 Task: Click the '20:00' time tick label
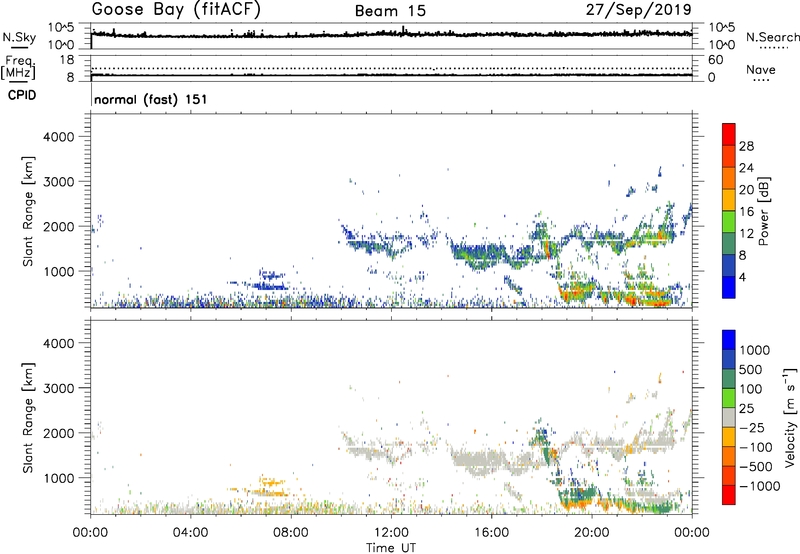point(592,533)
